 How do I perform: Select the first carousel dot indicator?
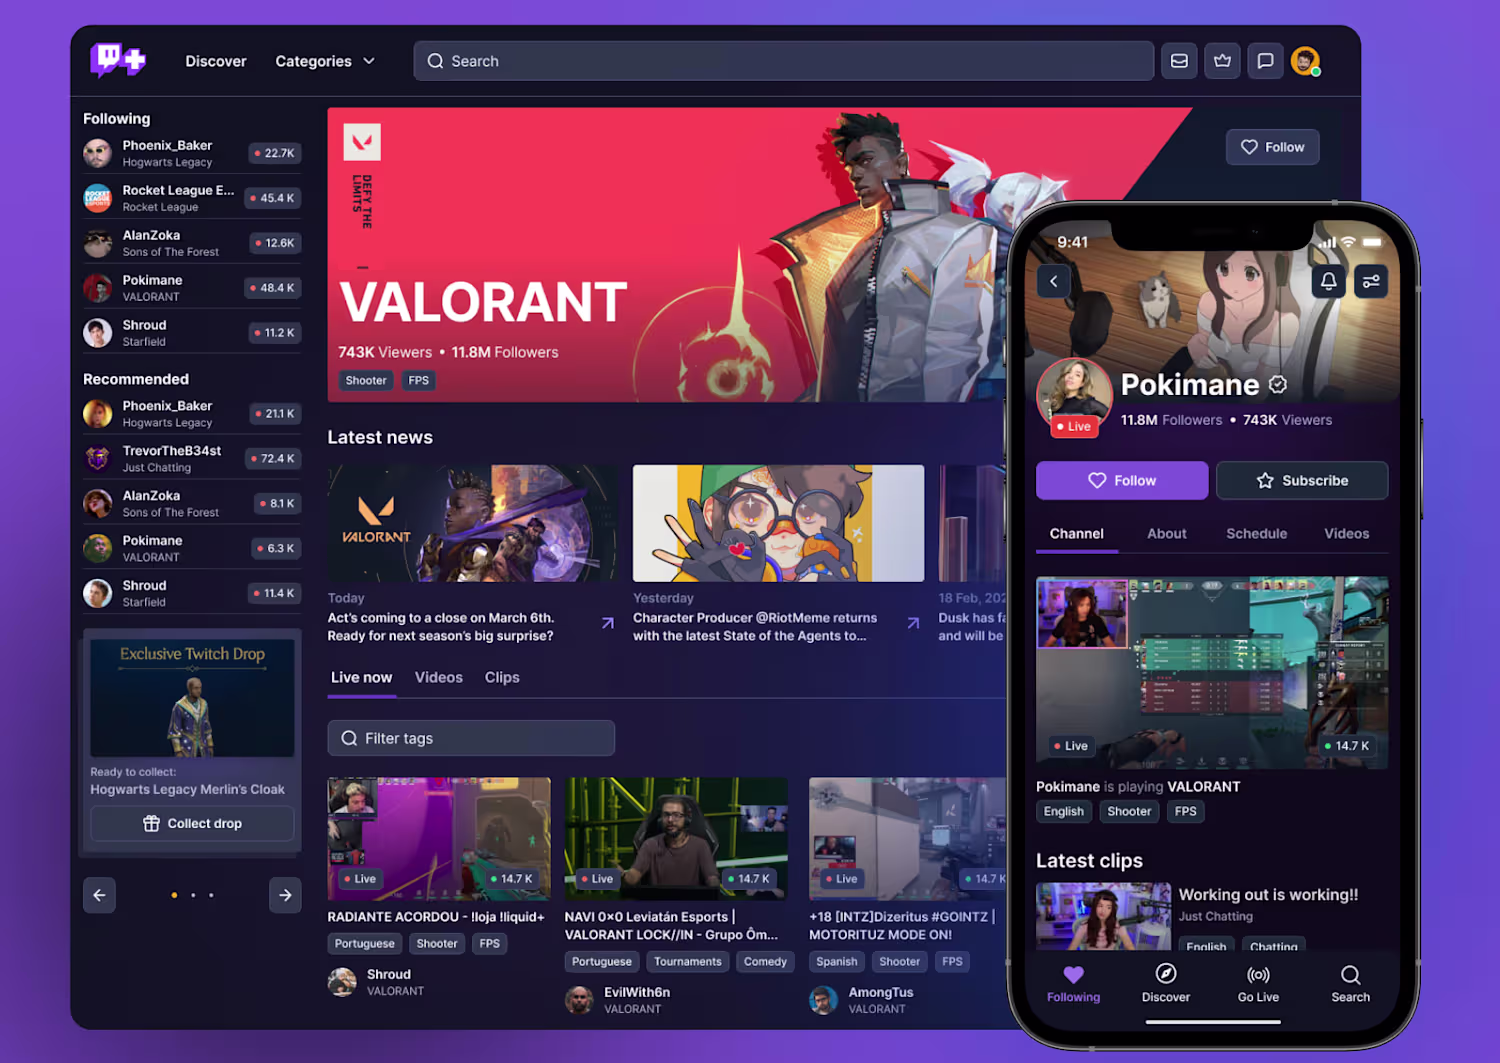174,895
